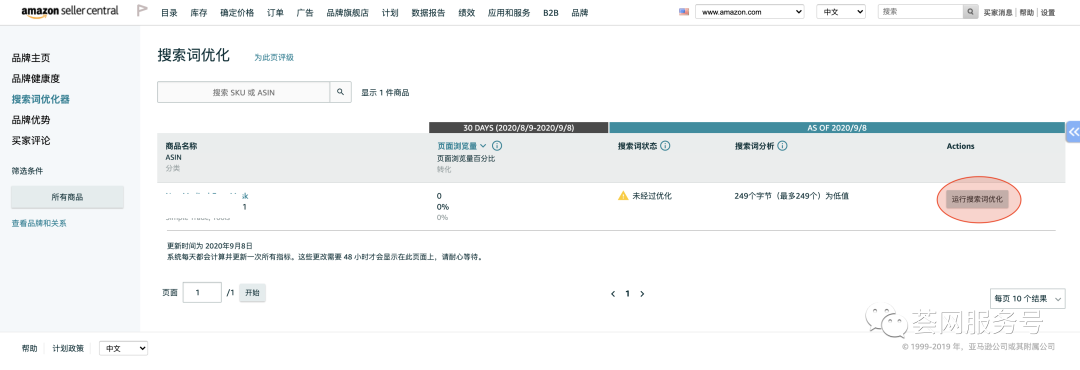Click the 开始 page go button
1080x370 pixels.
[252, 293]
